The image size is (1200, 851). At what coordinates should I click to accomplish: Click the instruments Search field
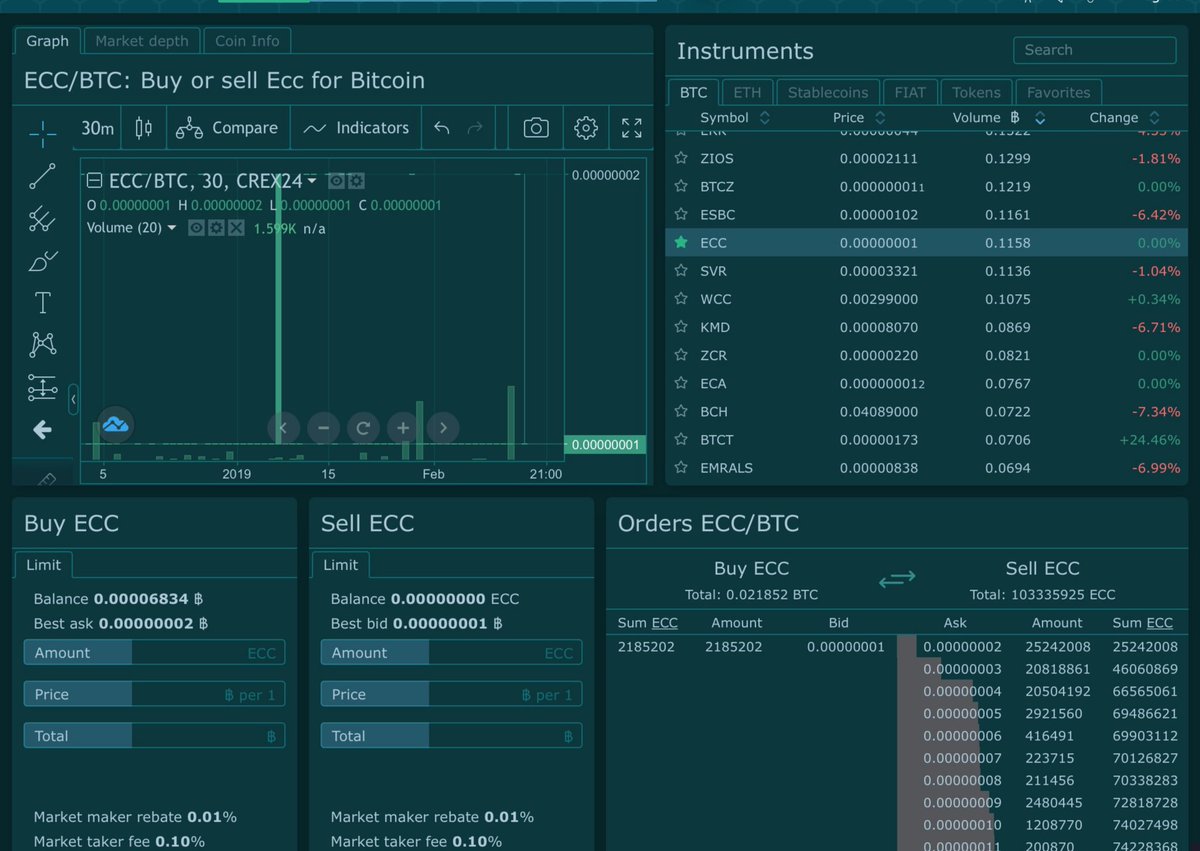(x=1094, y=50)
